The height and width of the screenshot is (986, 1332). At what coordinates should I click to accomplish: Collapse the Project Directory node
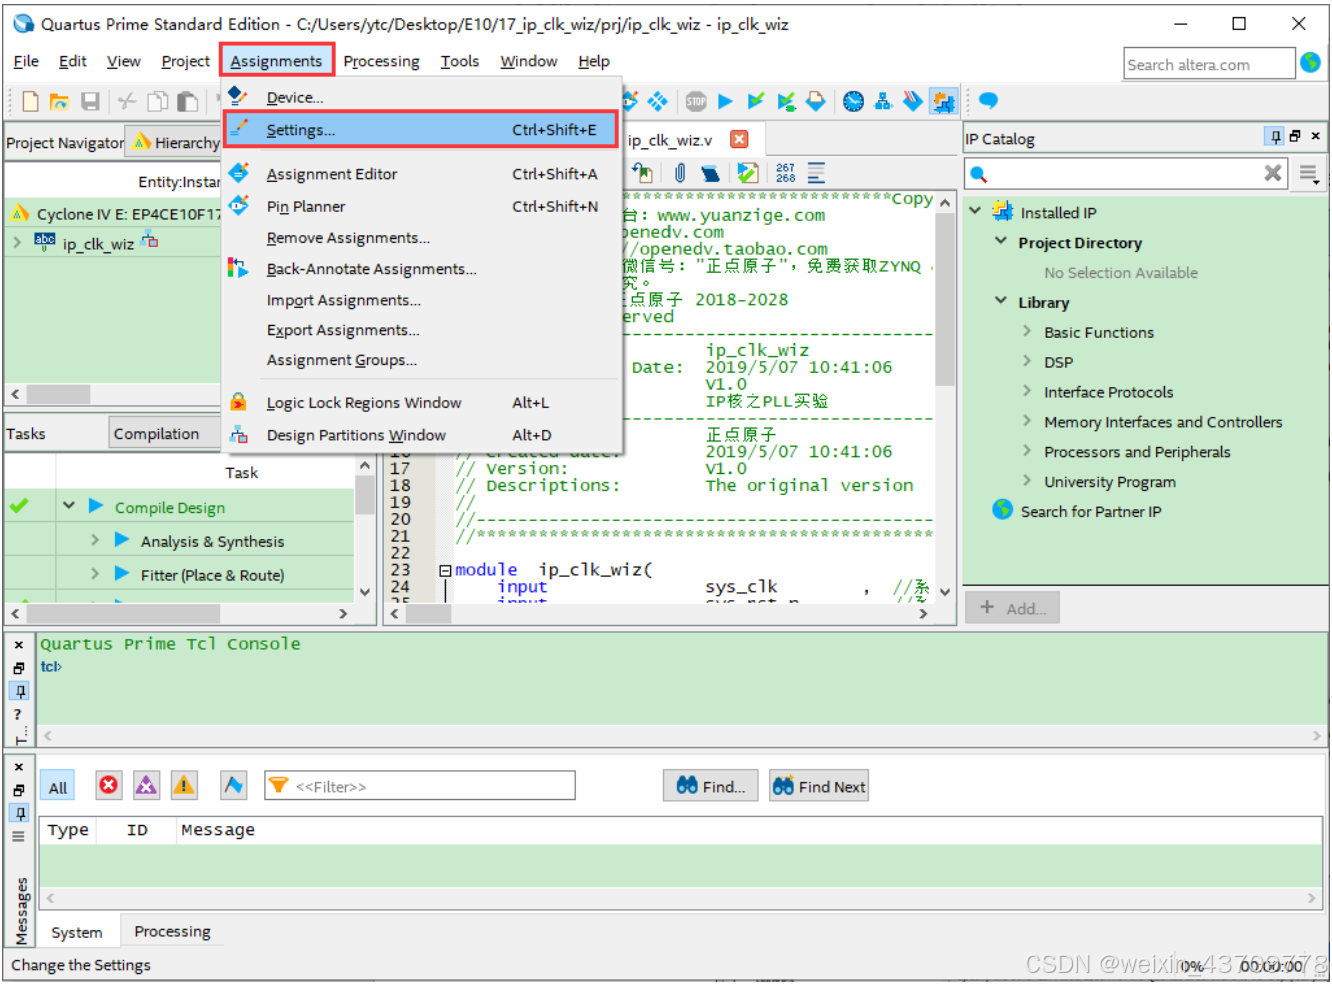(1001, 241)
